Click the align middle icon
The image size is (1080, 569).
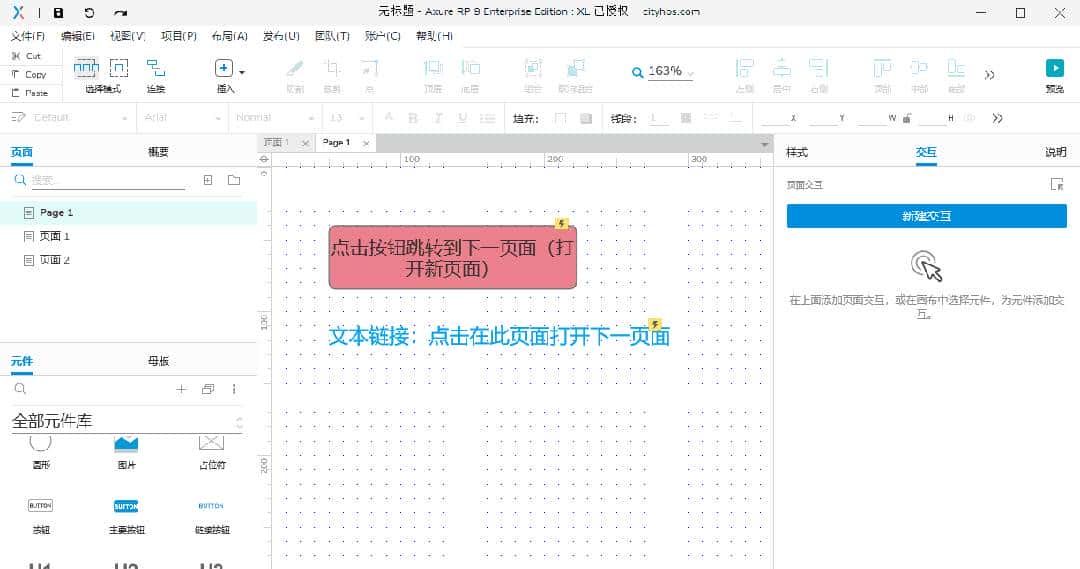pyautogui.click(x=920, y=68)
